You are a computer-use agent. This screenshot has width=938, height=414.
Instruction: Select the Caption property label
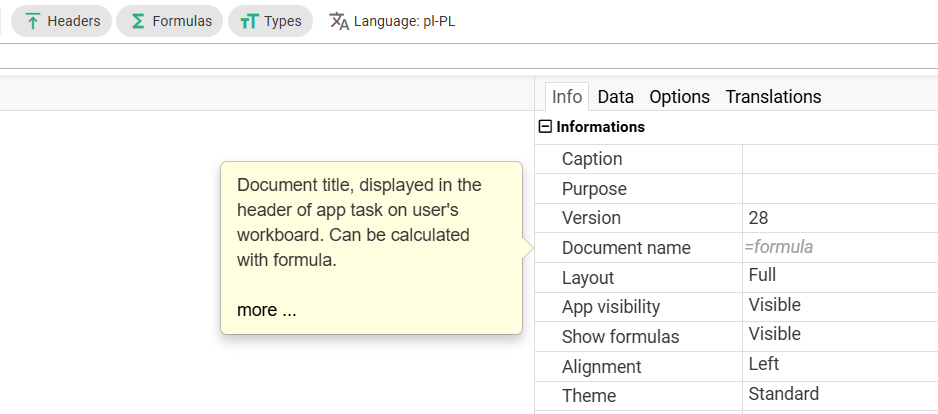coord(592,159)
